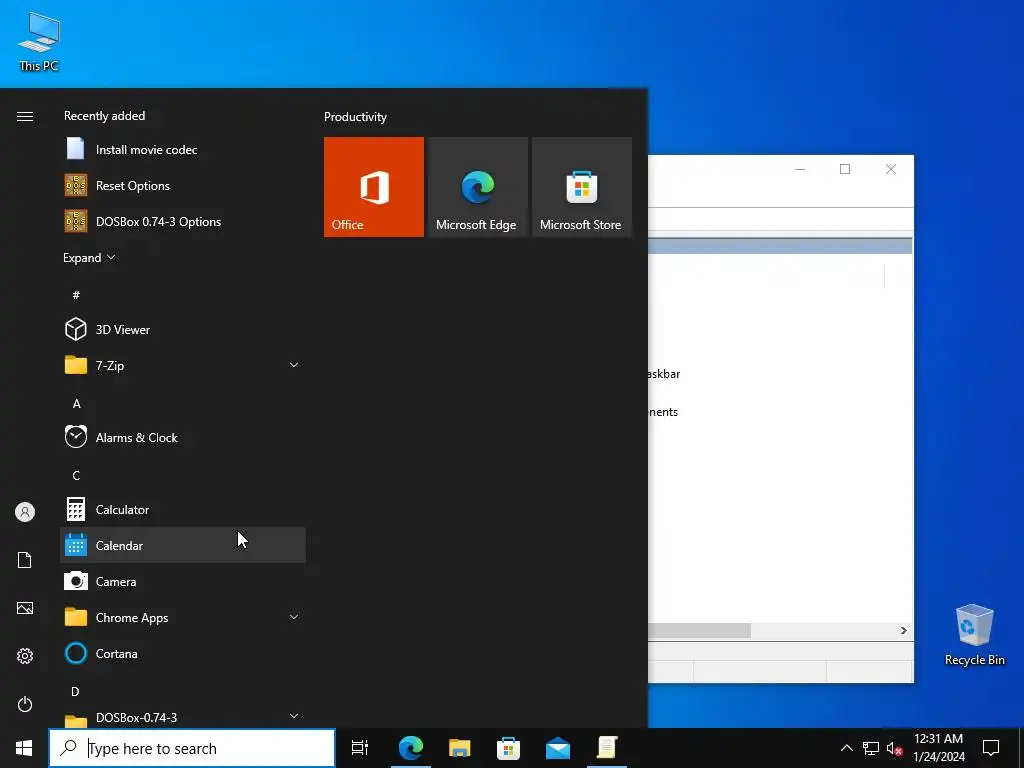Click right arrow of background window scrollbar
This screenshot has height=768, width=1024.
coord(904,631)
